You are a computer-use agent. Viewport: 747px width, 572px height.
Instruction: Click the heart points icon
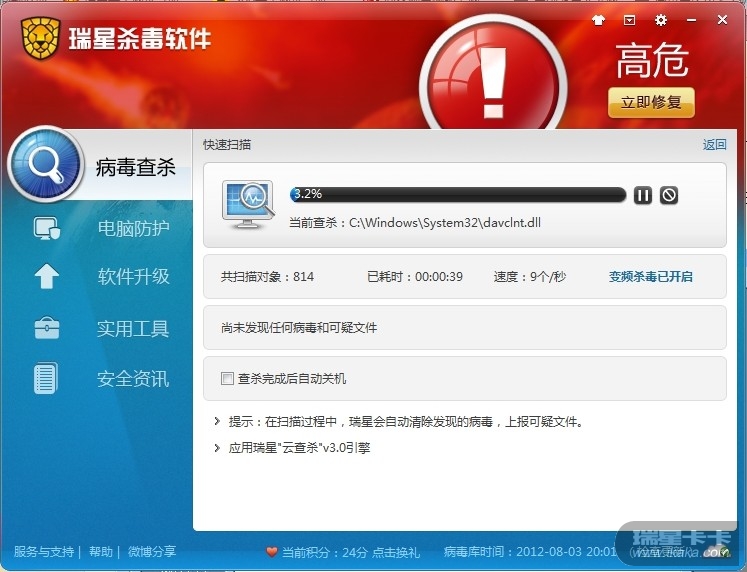[272, 552]
